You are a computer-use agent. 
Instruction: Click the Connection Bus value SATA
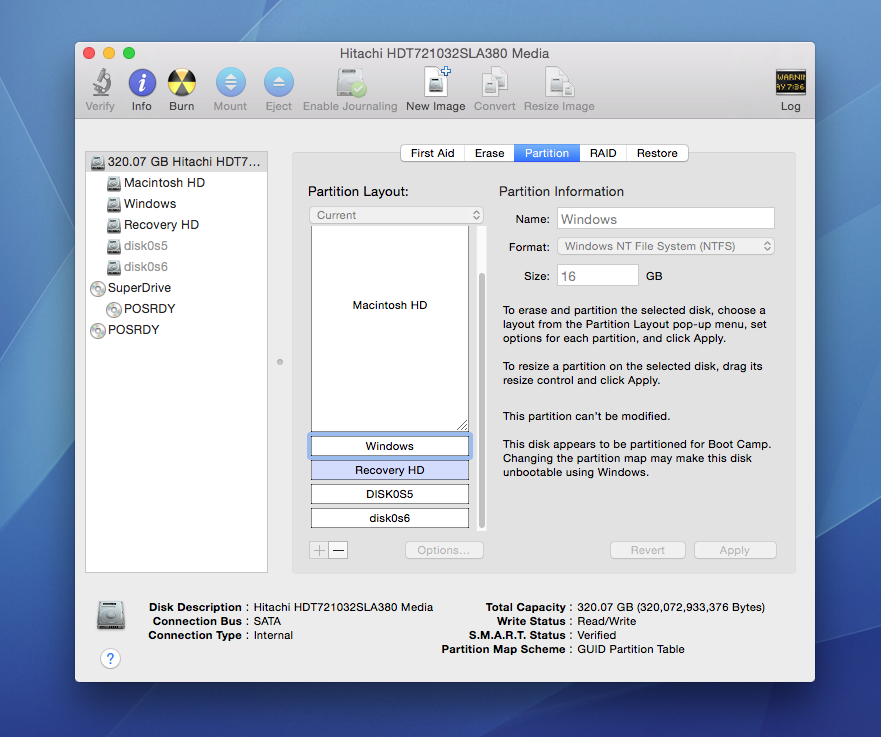click(267, 621)
